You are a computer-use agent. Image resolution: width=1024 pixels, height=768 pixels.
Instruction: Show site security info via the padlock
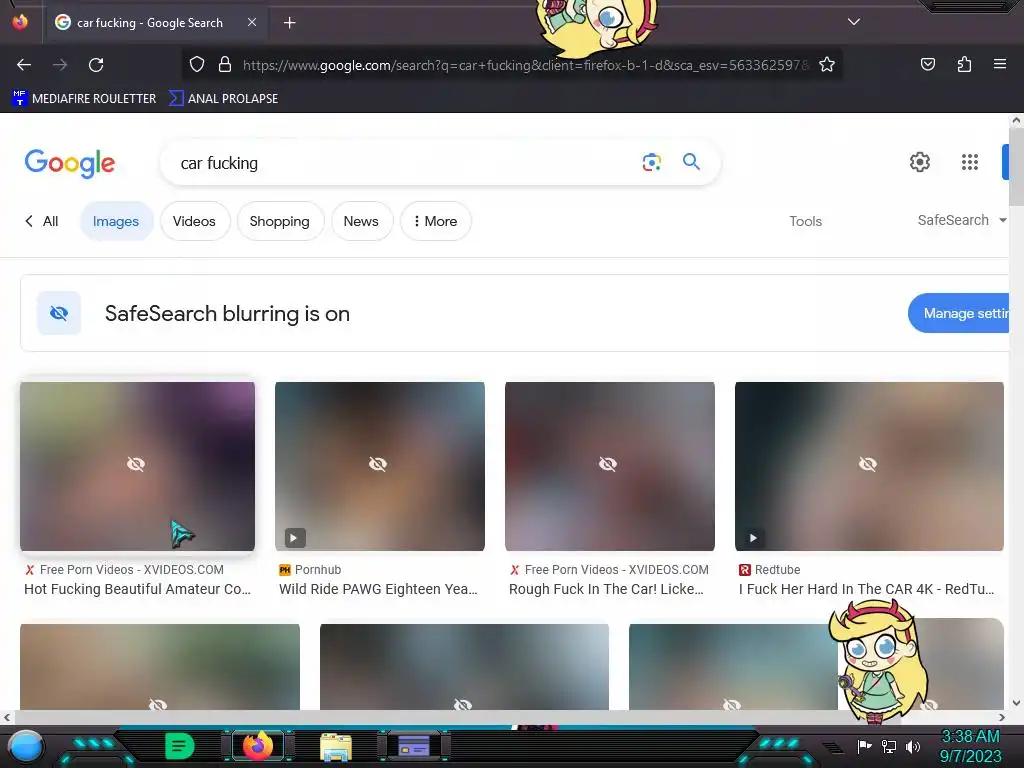point(225,64)
